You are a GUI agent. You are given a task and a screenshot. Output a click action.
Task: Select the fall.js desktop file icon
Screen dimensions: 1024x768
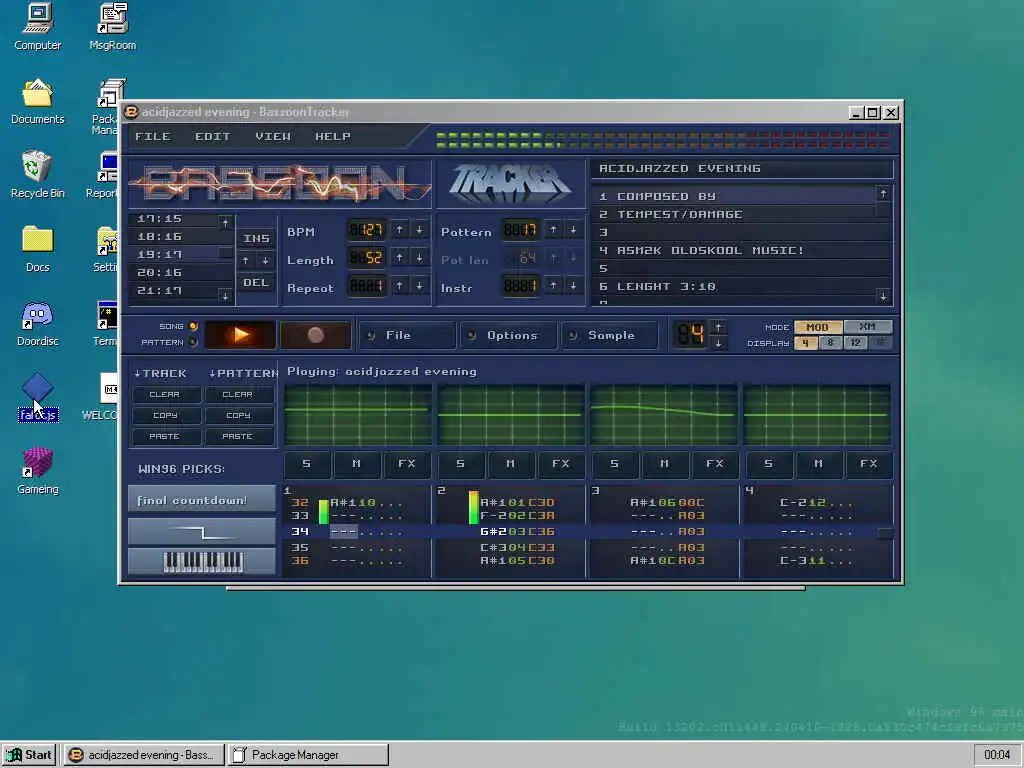coord(38,397)
